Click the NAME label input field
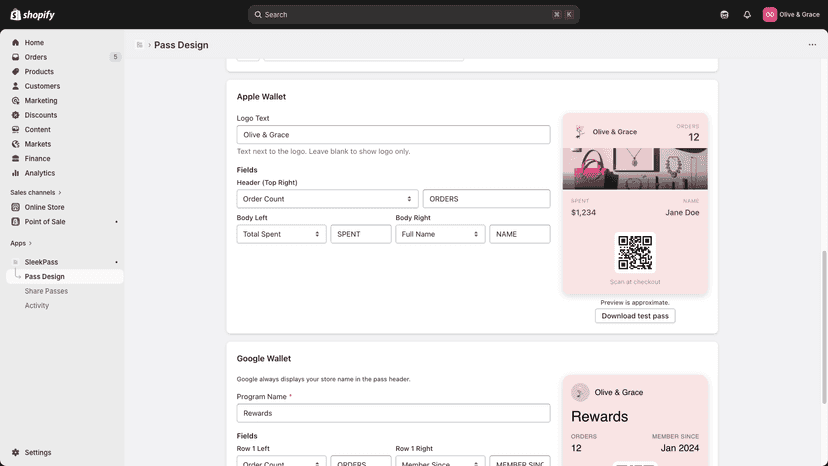The image size is (828, 466). (520, 234)
